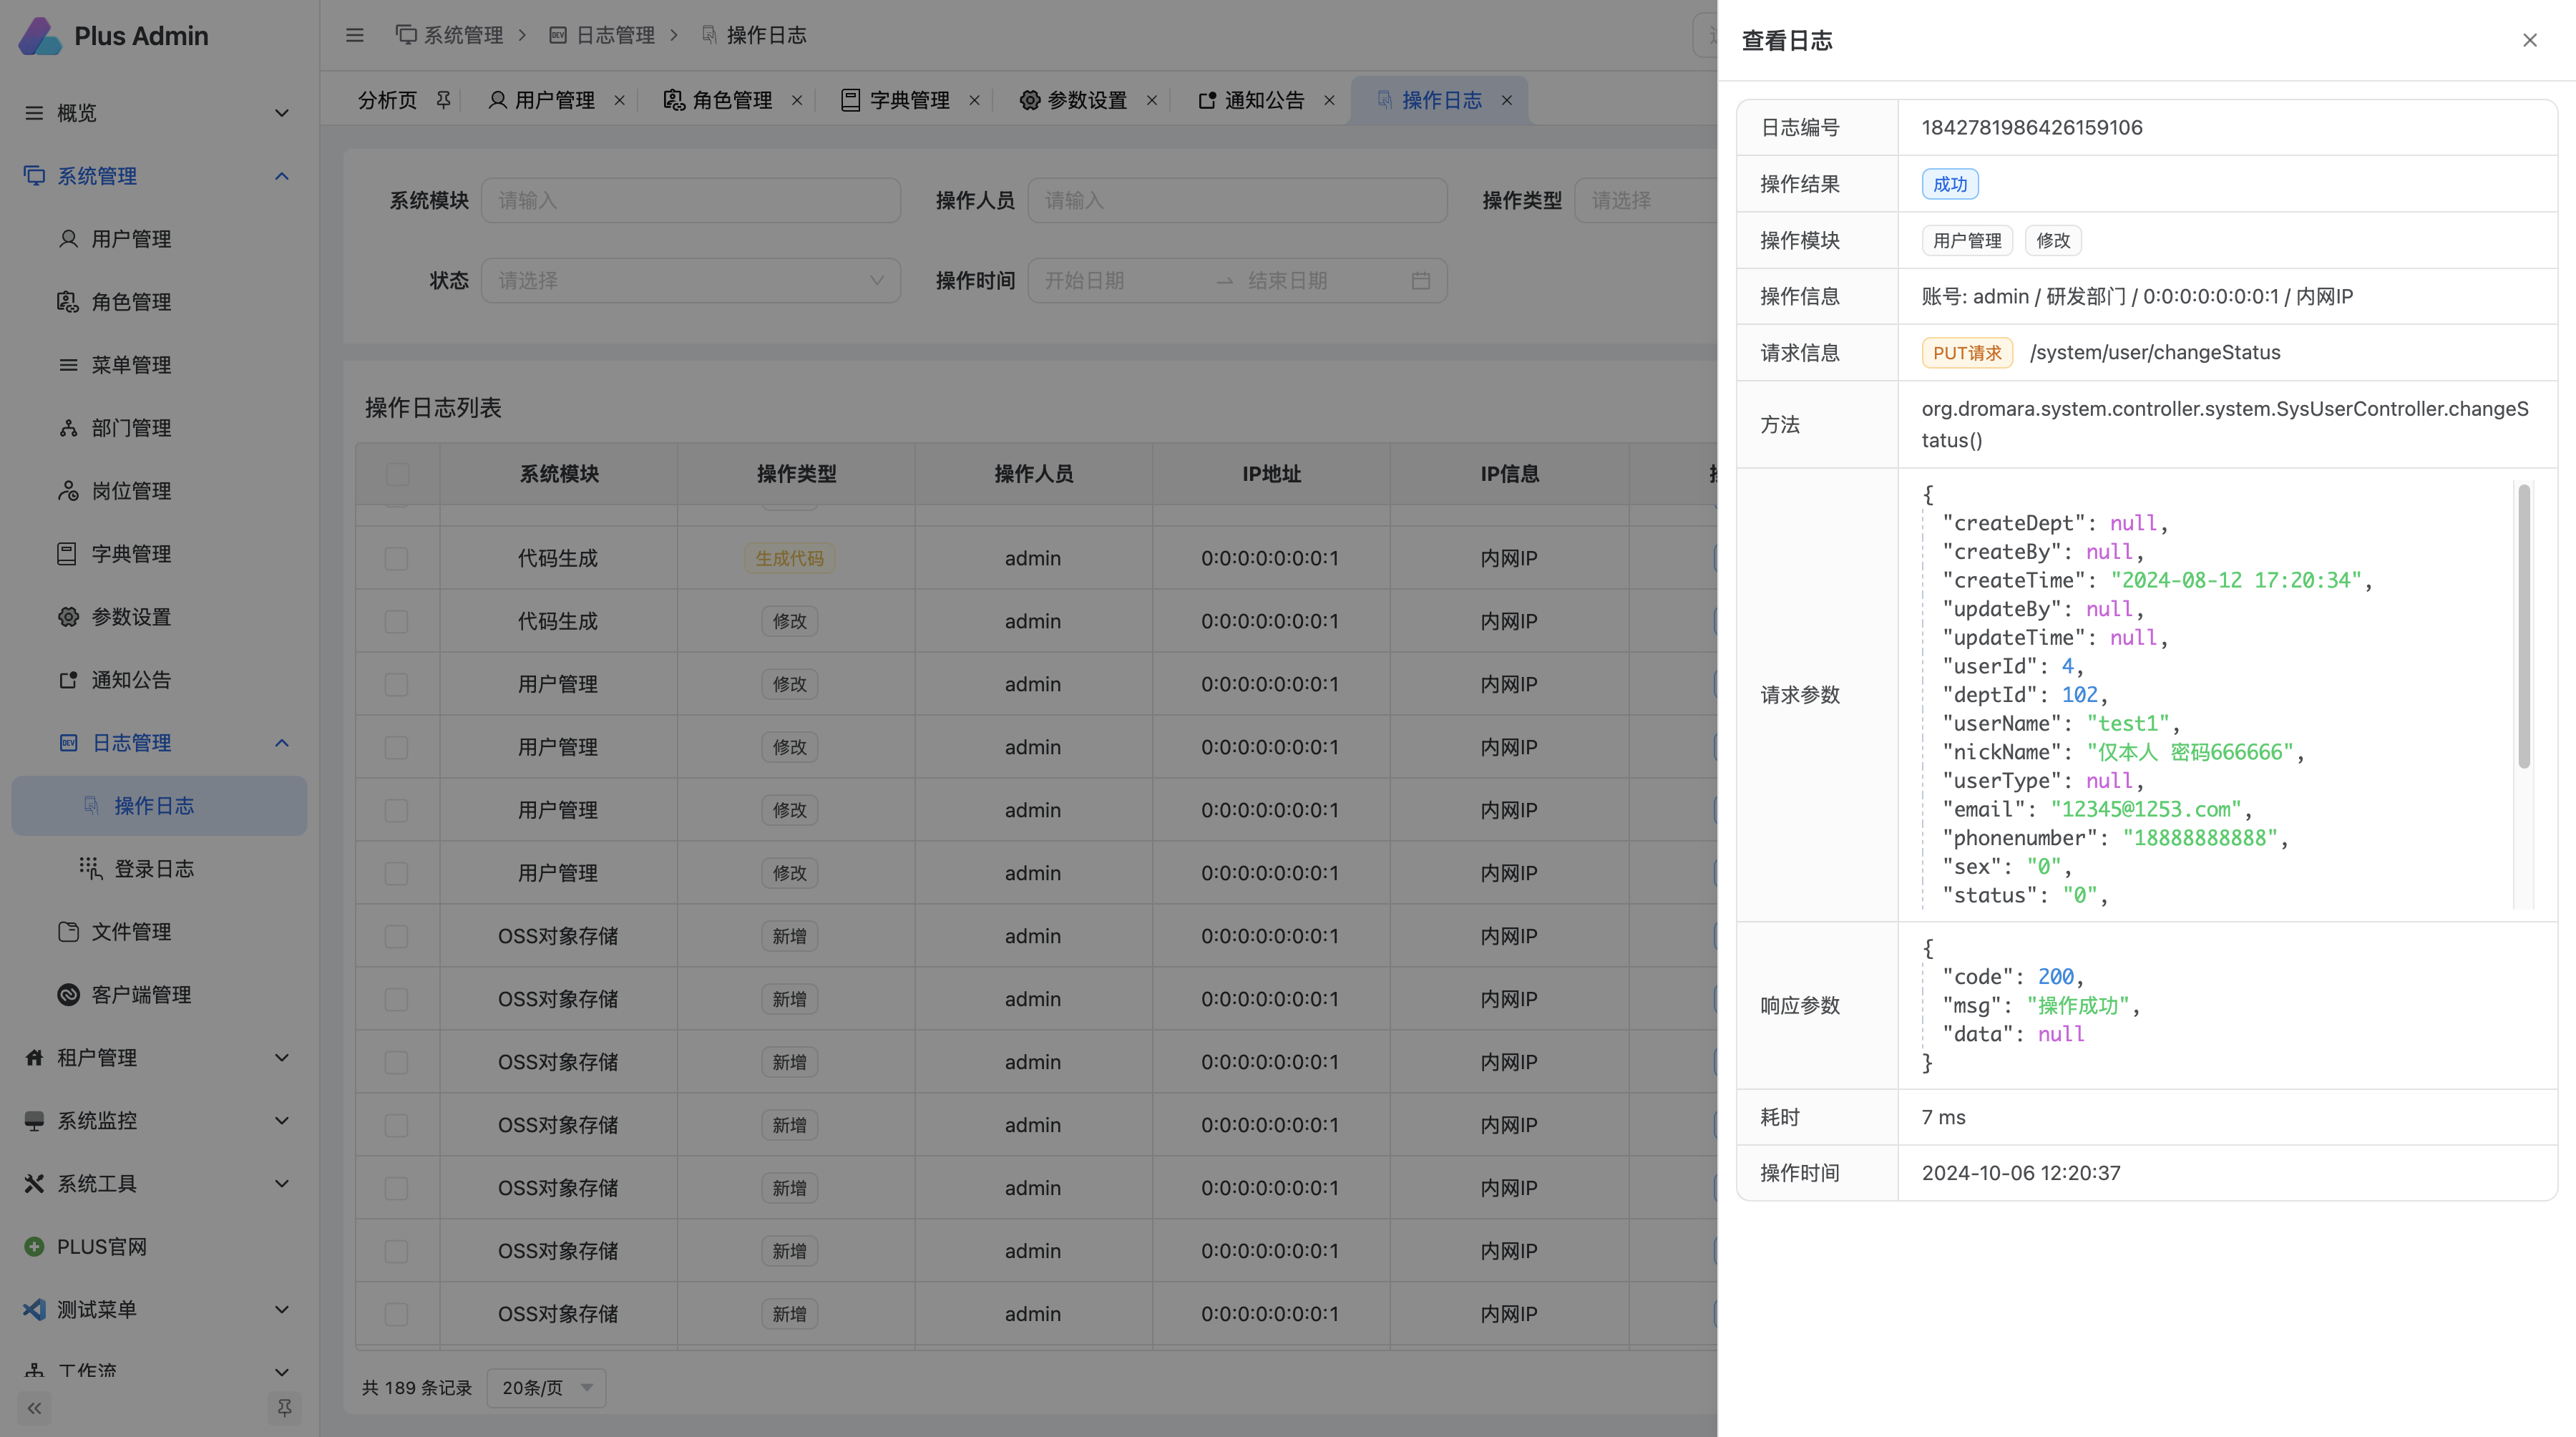Click the 系统管理 breadcrumb link
This screenshot has width=2576, height=1437.
[x=462, y=35]
